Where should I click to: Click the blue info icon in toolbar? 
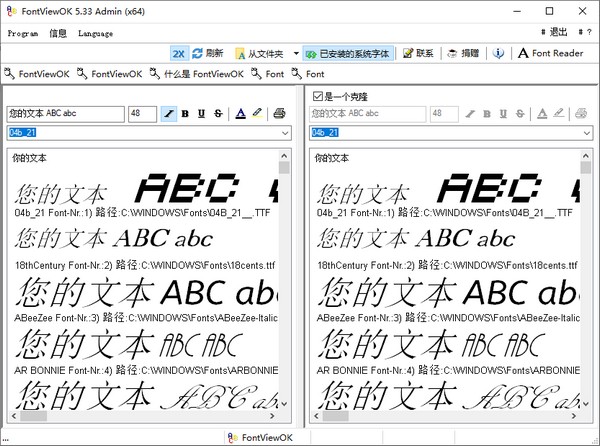click(498, 53)
